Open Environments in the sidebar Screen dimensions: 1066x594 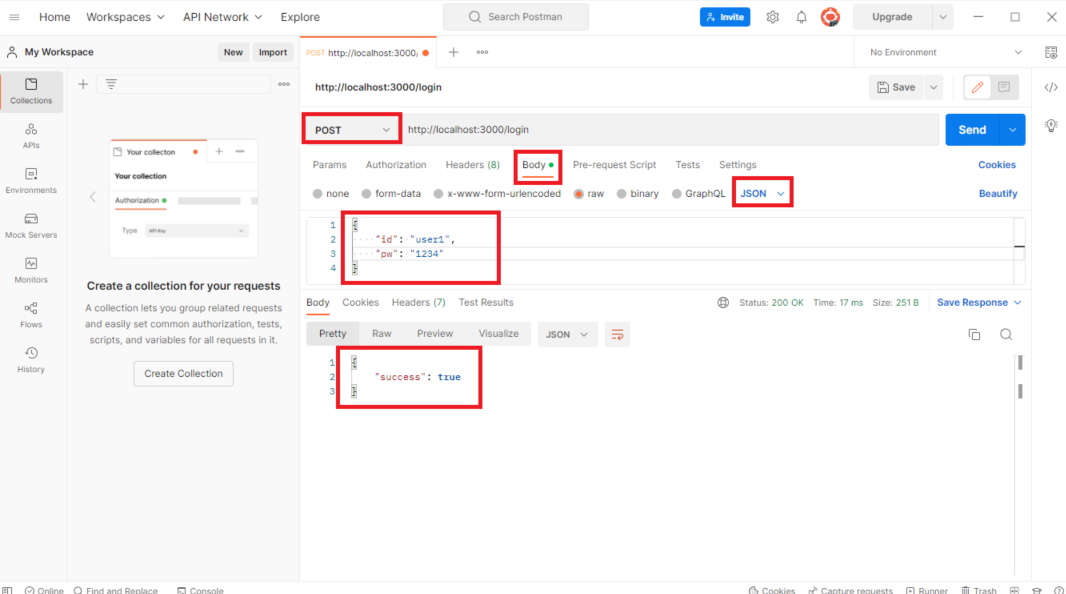(x=31, y=181)
